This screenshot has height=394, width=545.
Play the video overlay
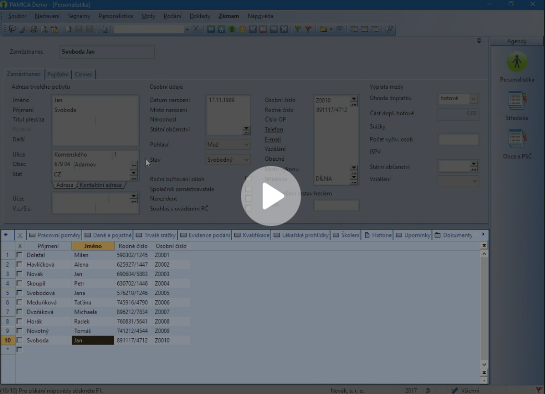271,196
